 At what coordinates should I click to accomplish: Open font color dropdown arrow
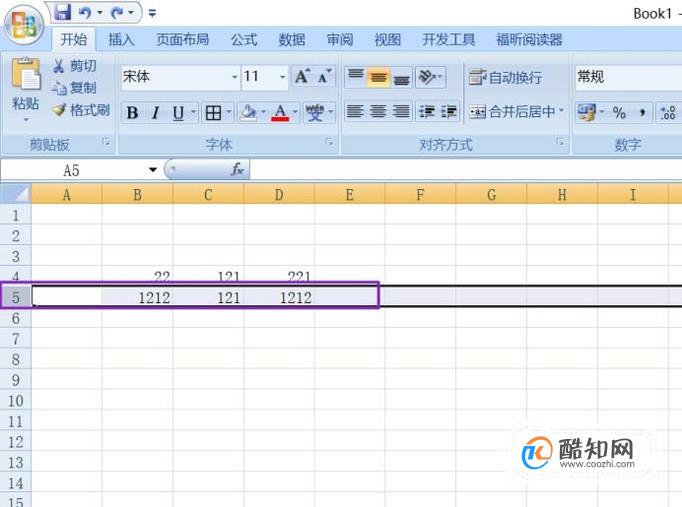pos(295,112)
